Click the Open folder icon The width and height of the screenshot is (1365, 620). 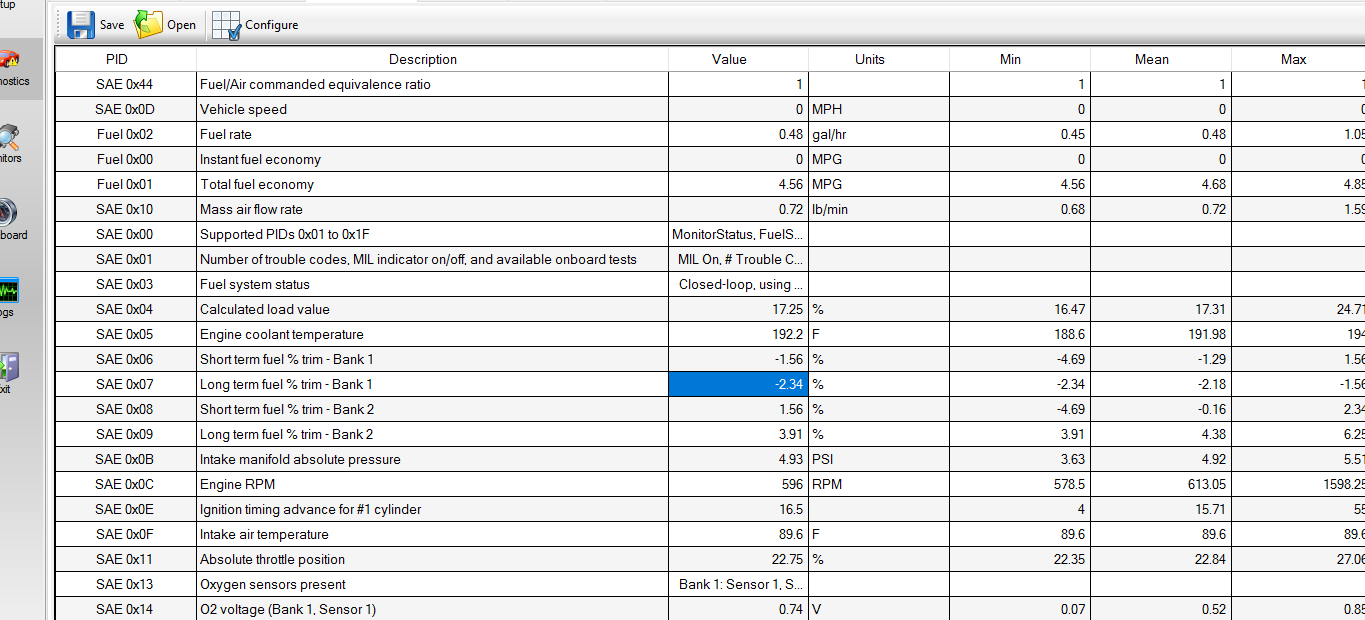click(x=149, y=24)
